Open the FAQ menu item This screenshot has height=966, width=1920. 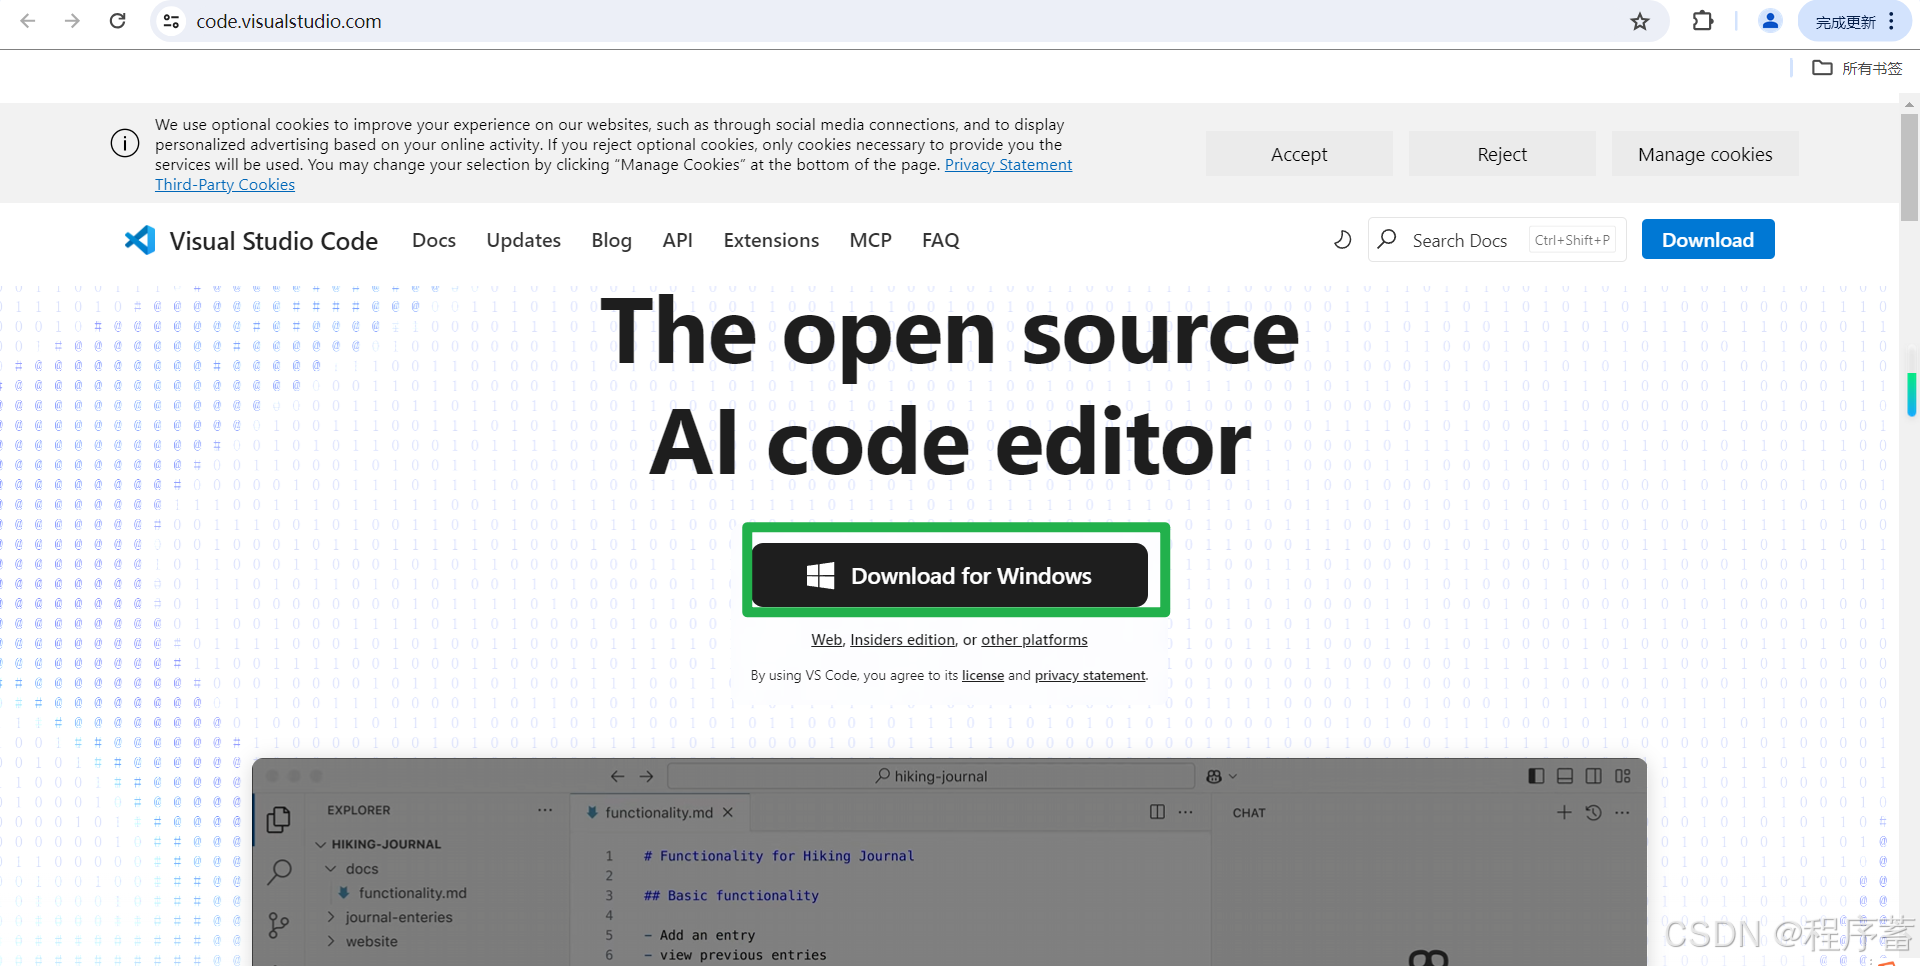click(x=940, y=240)
